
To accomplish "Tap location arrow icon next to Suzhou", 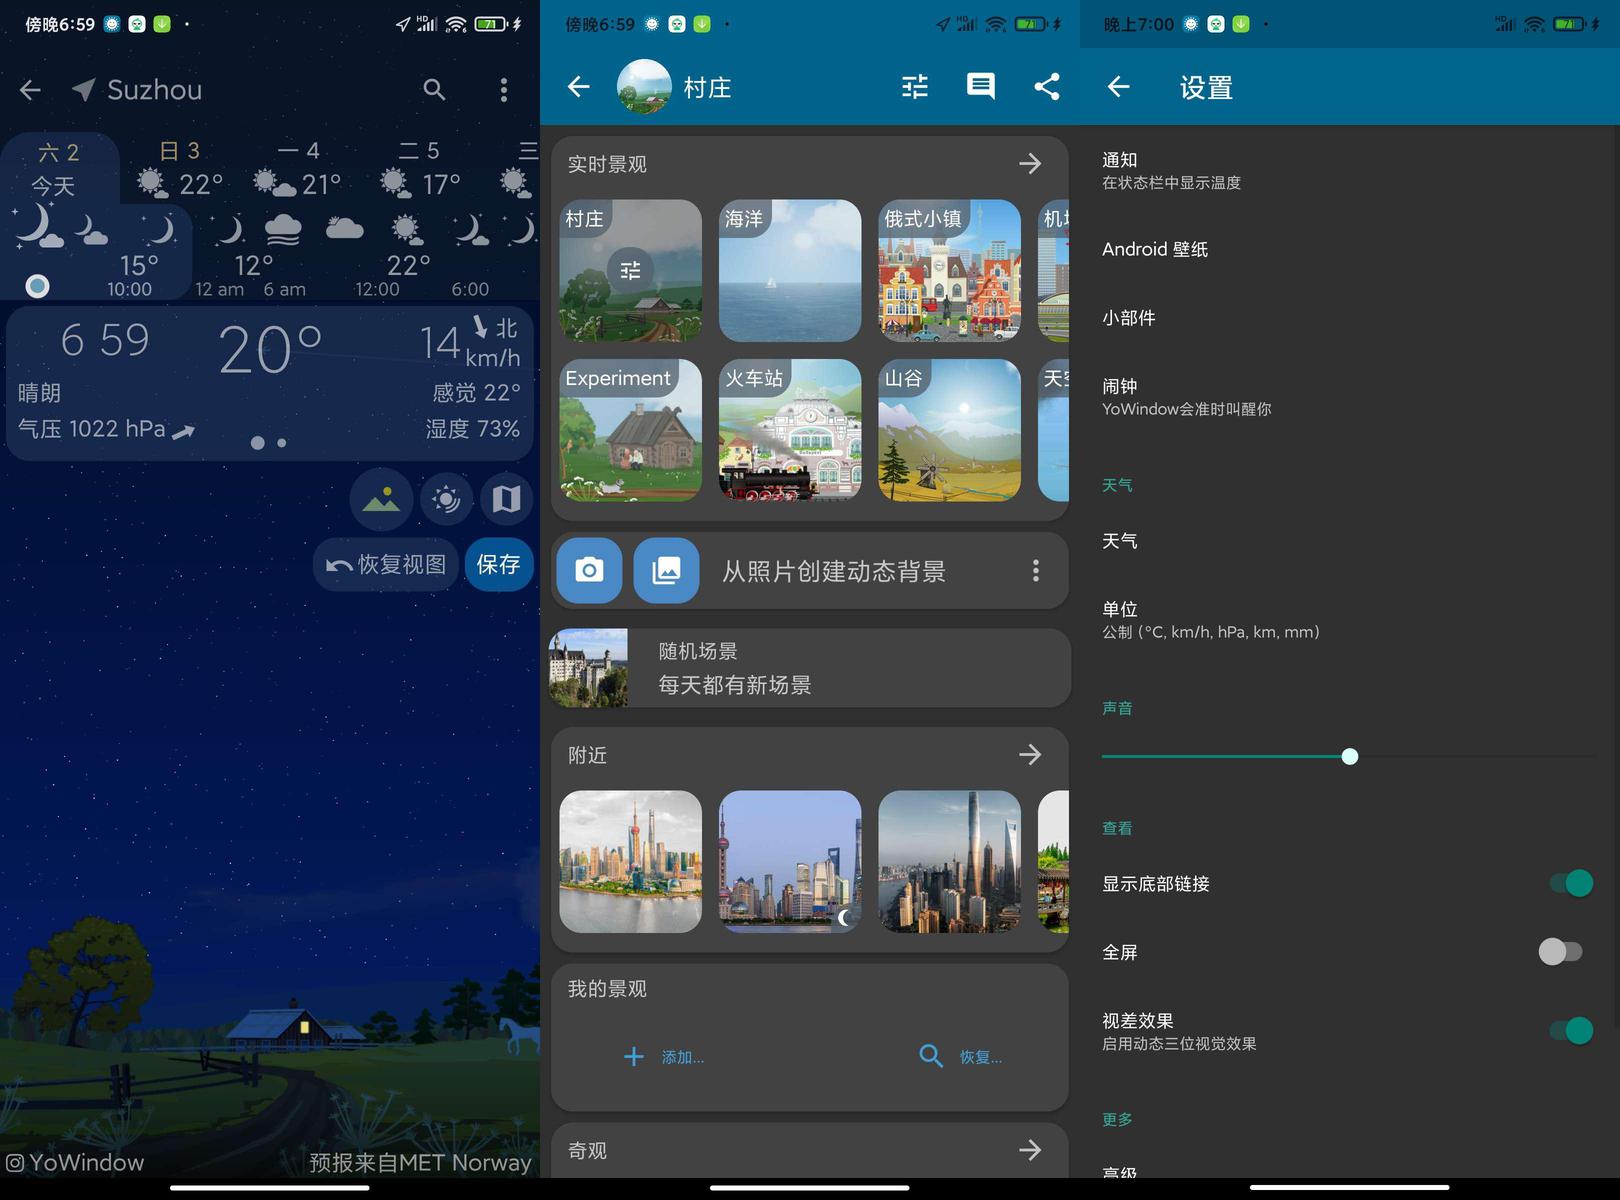I will 84,90.
